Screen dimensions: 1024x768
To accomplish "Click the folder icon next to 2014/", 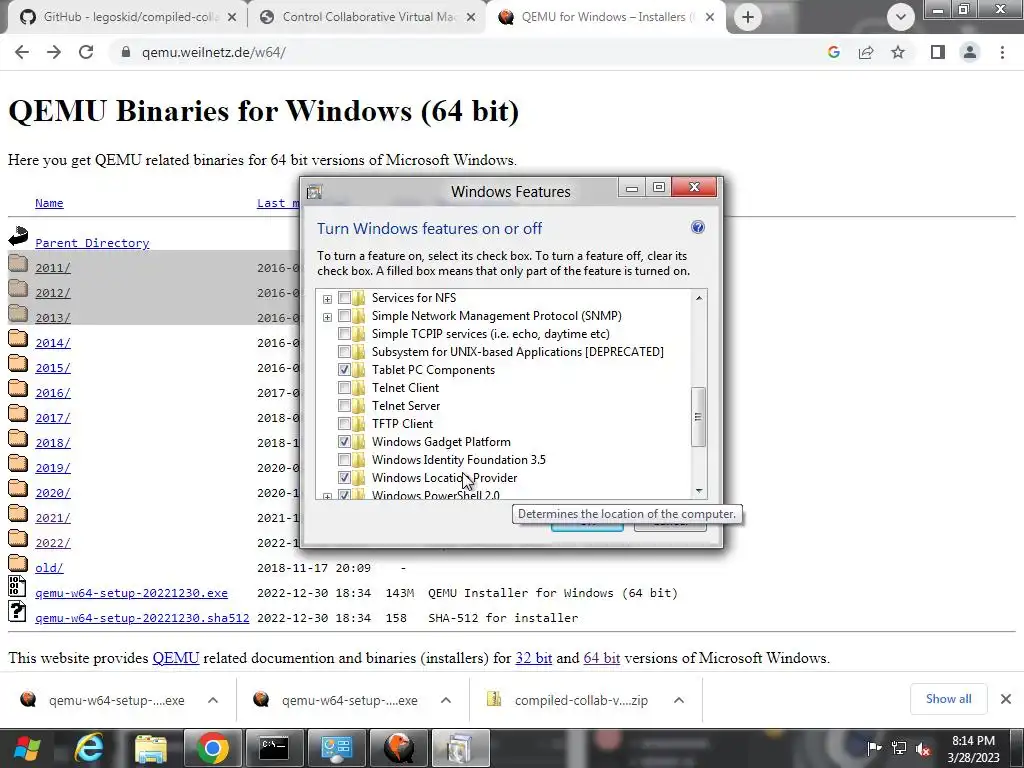I will [18, 338].
